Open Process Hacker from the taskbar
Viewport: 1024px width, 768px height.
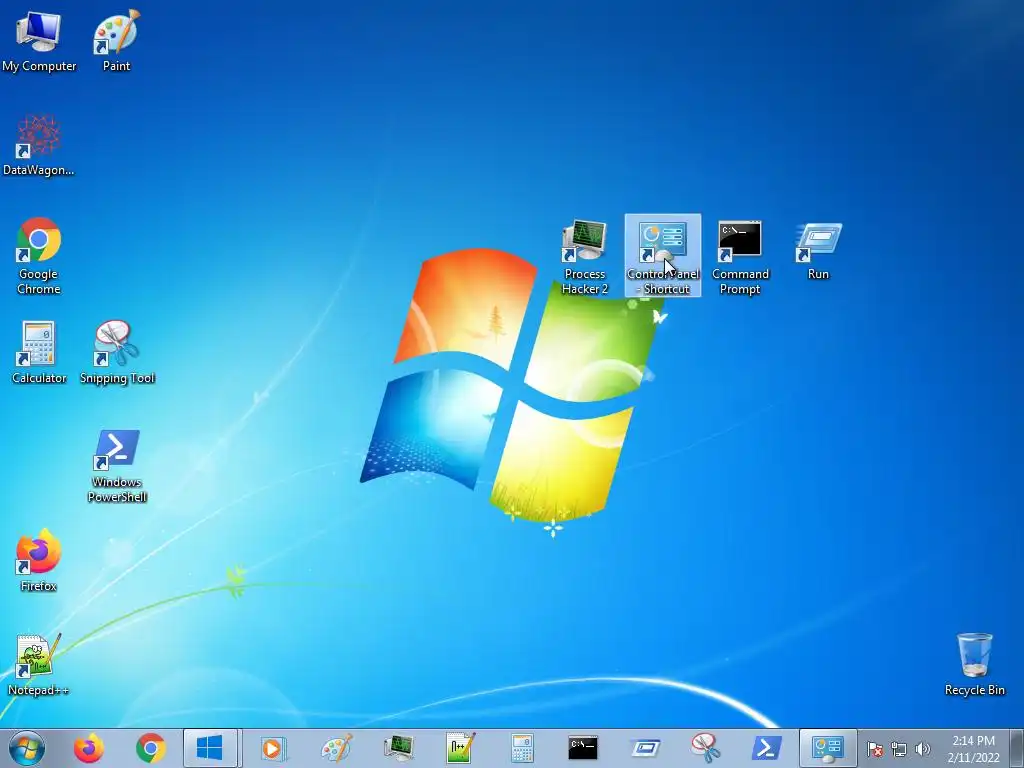(x=398, y=748)
